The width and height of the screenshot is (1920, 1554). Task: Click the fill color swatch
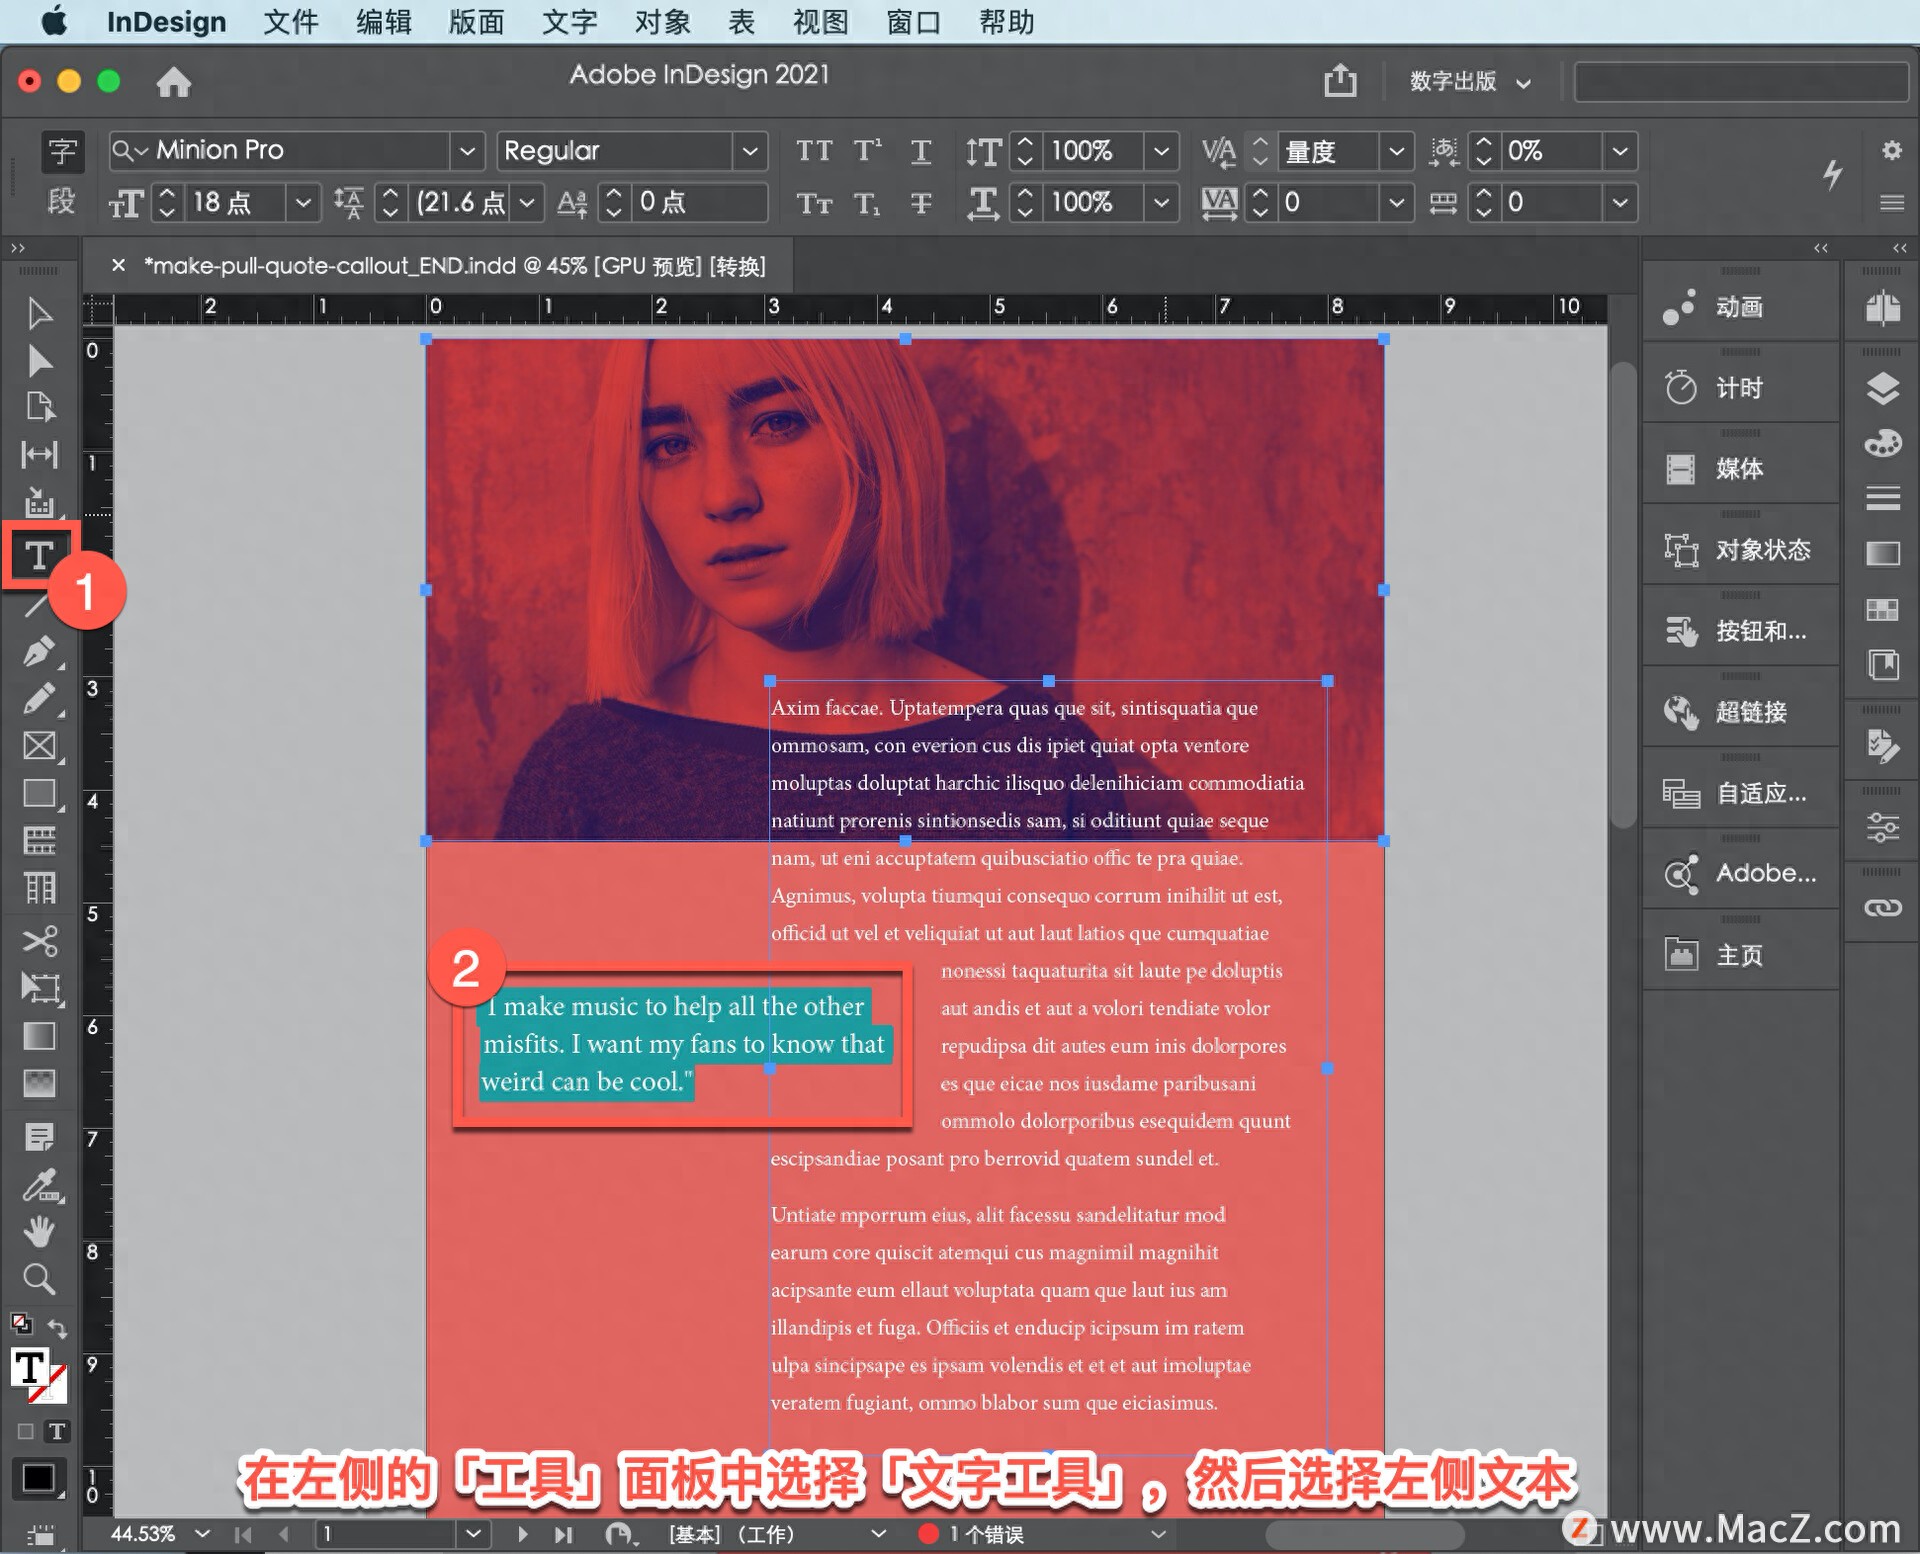31,1368
